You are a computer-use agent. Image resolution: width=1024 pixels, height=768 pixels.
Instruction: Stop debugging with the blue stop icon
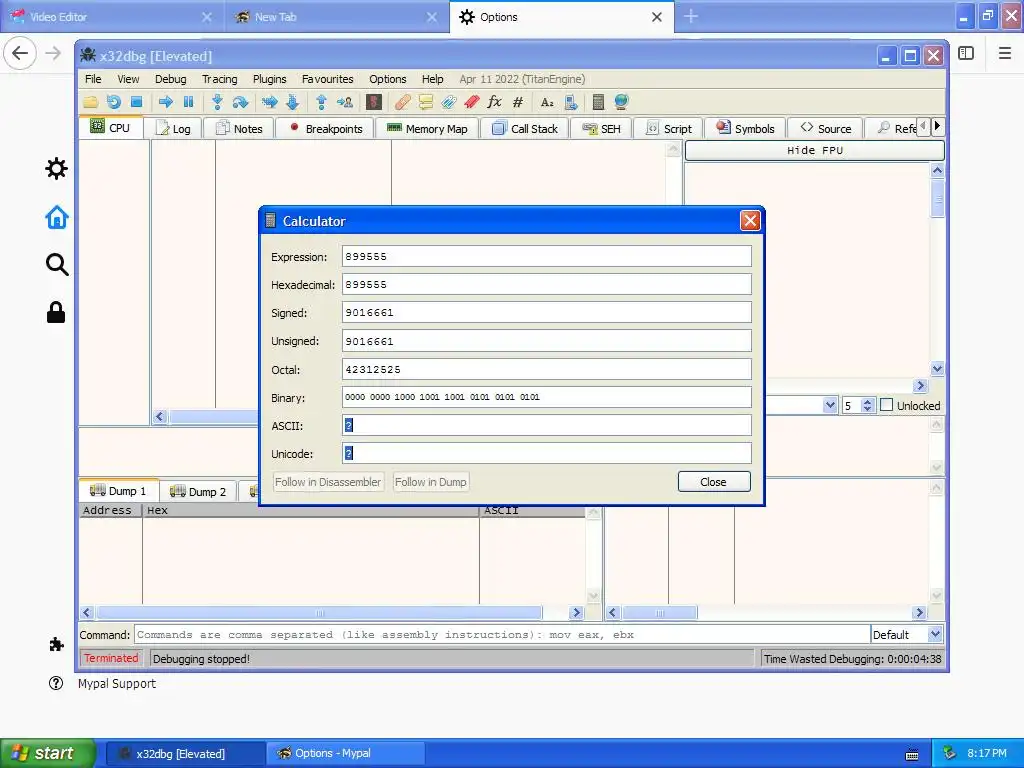point(136,102)
